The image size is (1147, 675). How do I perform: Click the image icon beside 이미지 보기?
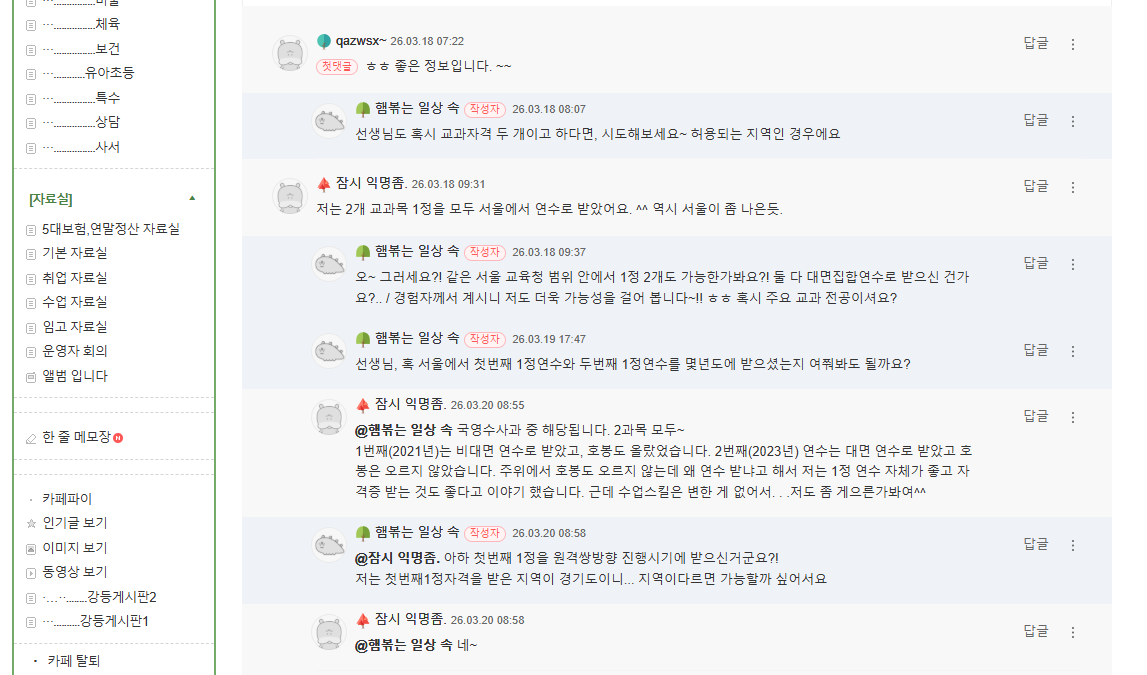click(31, 548)
